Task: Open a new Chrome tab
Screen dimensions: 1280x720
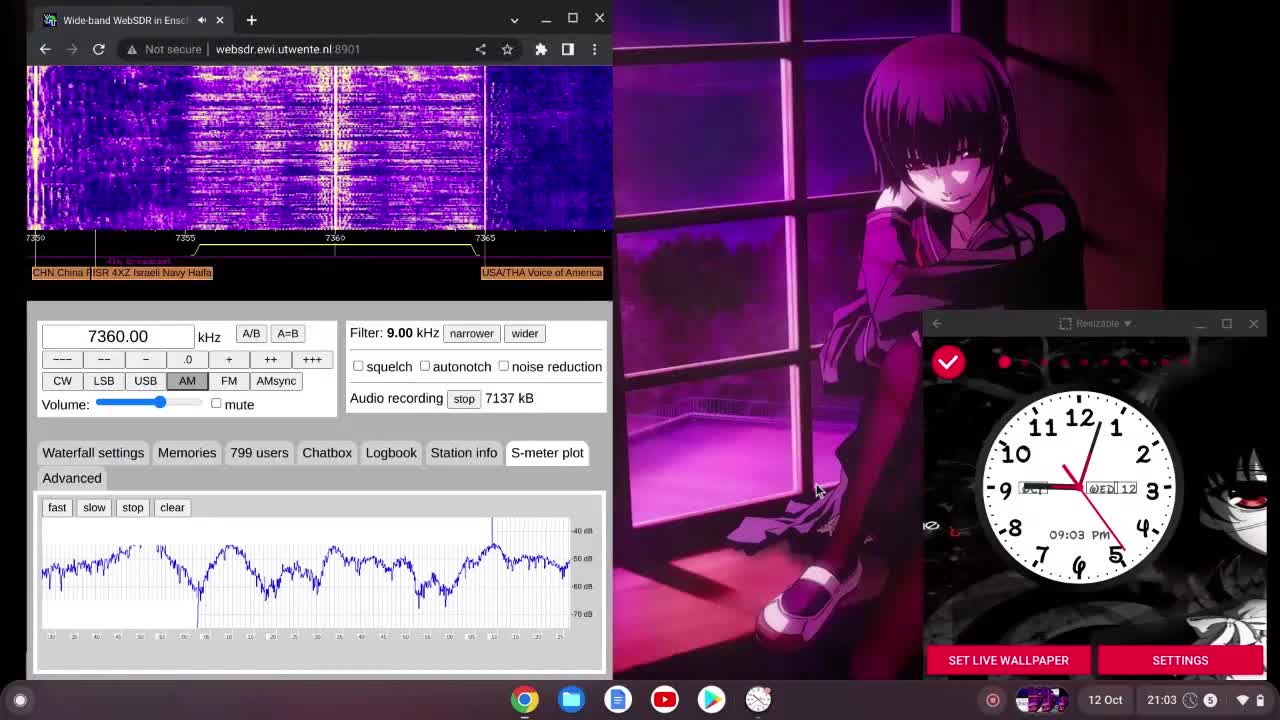Action: [251, 20]
